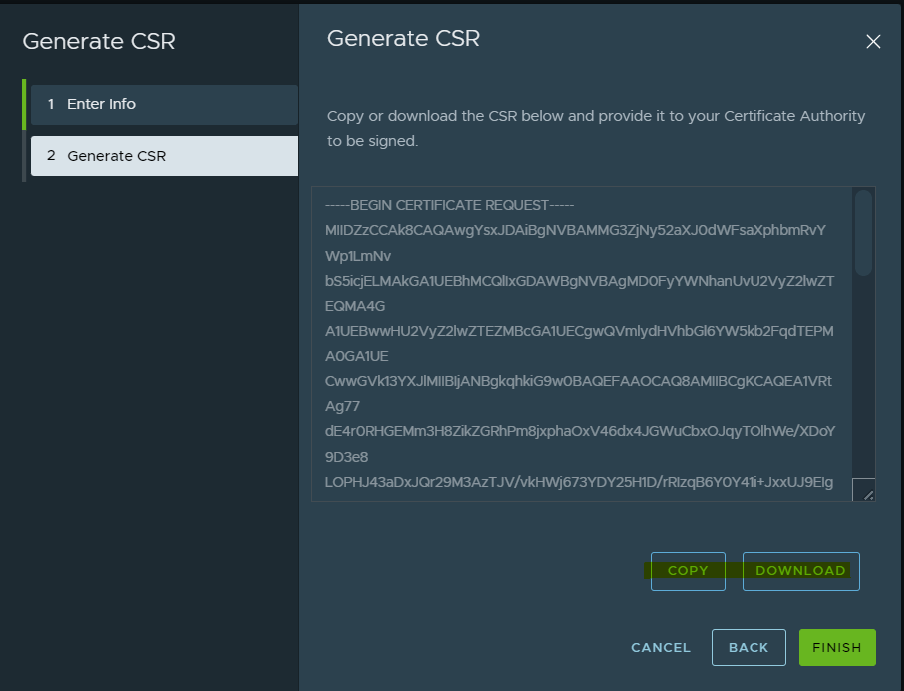Viewport: 904px width, 691px height.
Task: Click the CSR text area scrollbar thumb
Action: [x=862, y=232]
